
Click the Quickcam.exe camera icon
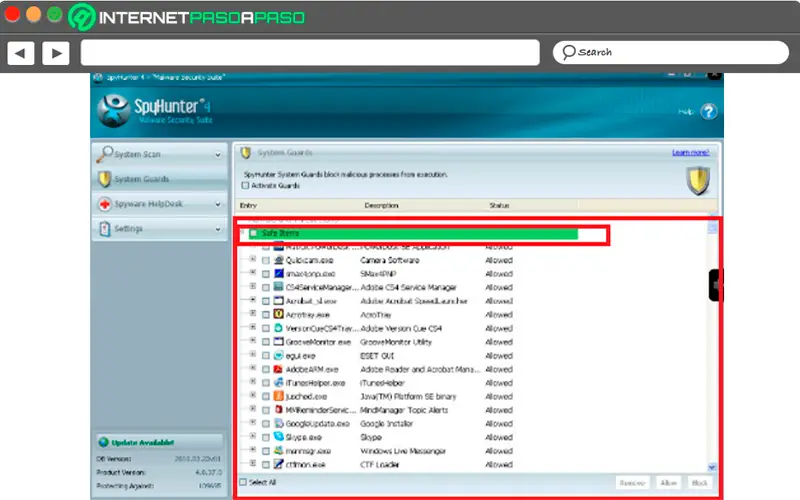[x=279, y=260]
